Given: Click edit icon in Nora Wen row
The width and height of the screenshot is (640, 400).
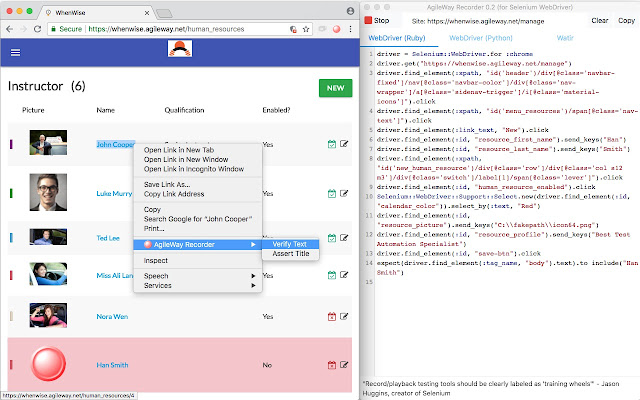Looking at the screenshot, I should pyautogui.click(x=344, y=316).
